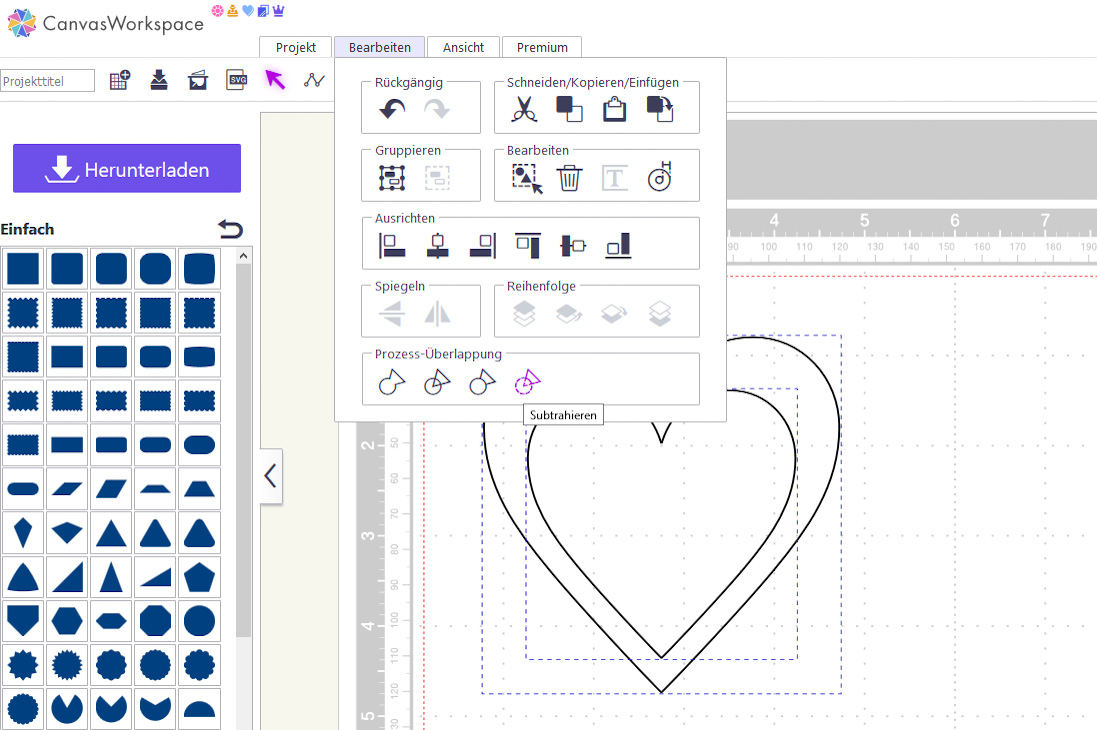
Task: Activate the purple selection arrow tool
Action: point(275,80)
